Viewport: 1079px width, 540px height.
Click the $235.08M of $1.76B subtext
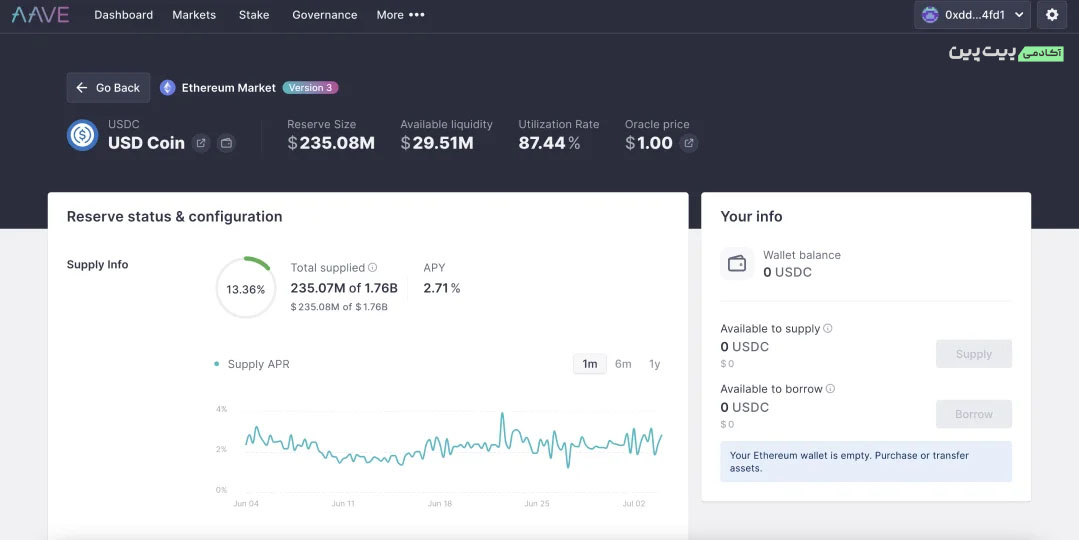339,307
